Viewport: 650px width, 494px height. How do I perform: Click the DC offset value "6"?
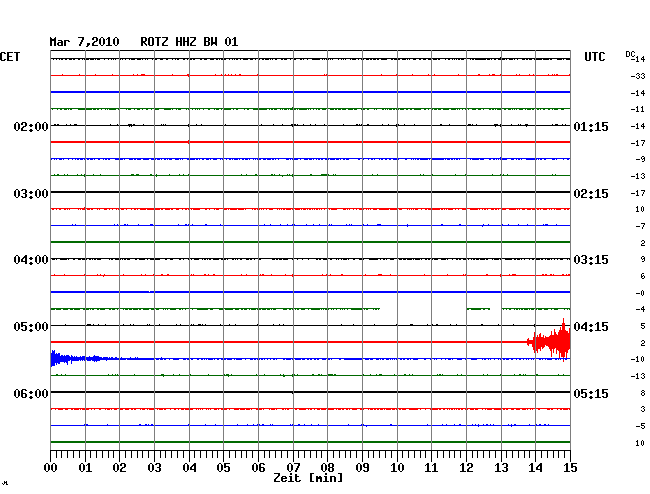tap(643, 276)
